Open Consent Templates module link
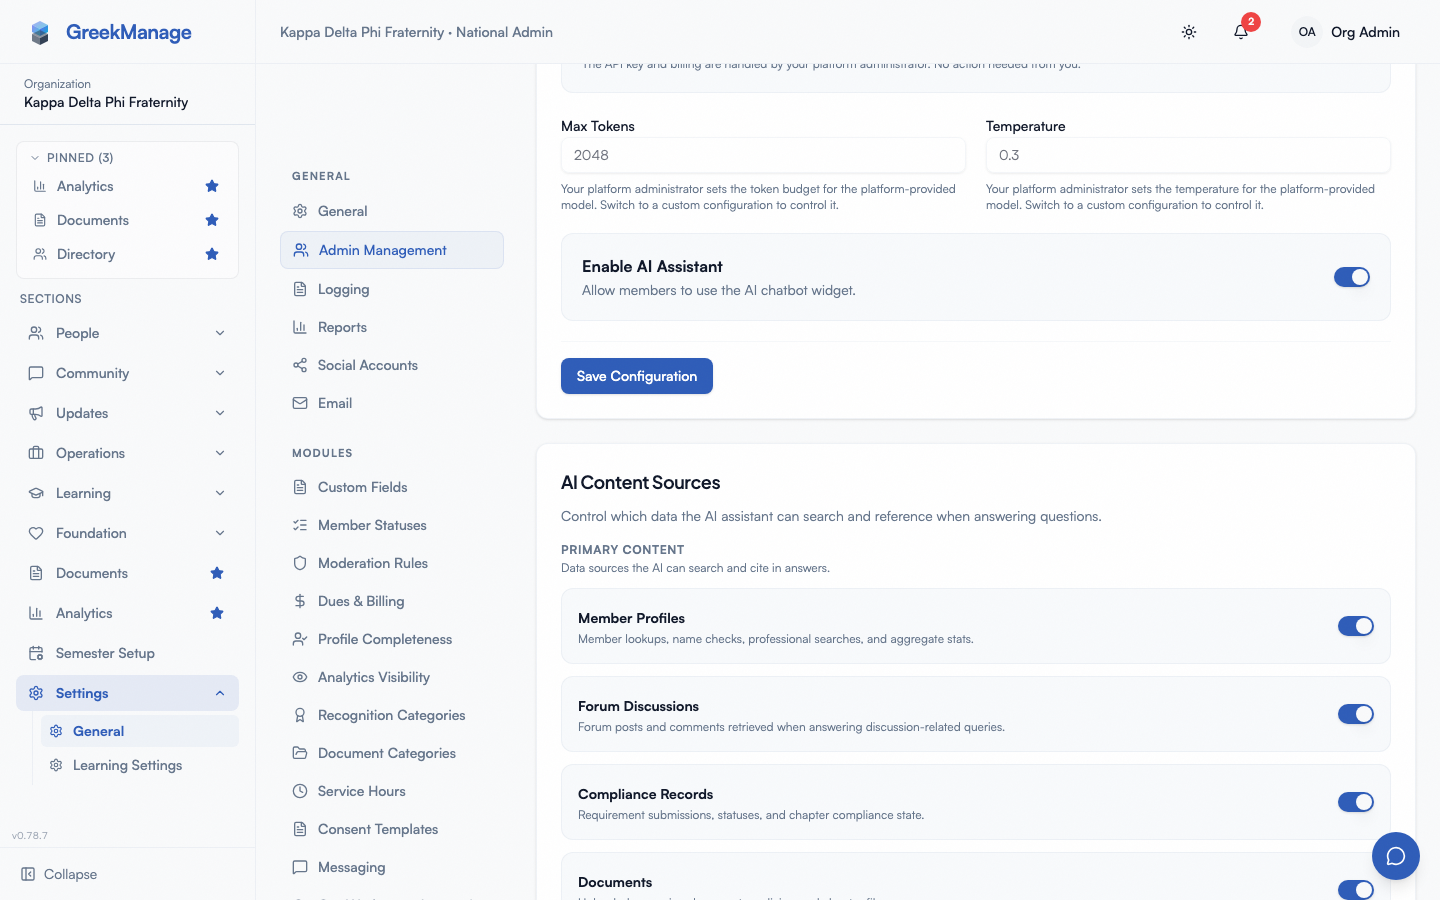 click(392, 829)
